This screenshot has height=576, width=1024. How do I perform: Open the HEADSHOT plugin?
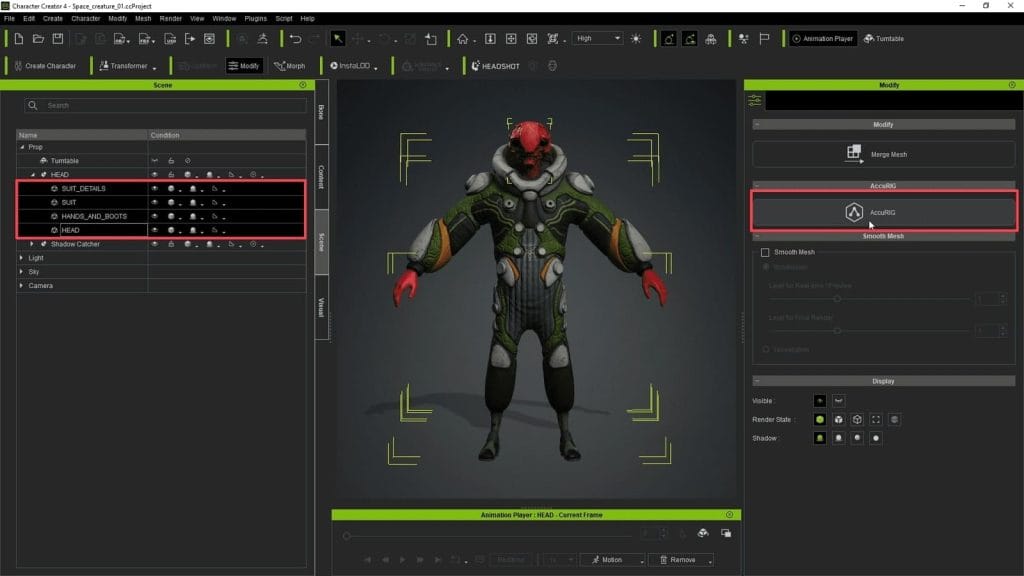(496, 66)
